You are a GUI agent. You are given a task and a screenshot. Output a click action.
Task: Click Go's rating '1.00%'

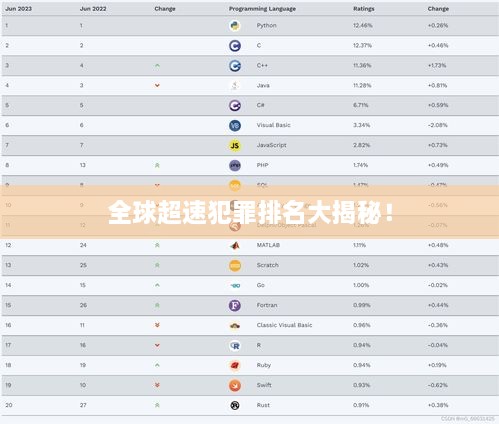pyautogui.click(x=361, y=285)
